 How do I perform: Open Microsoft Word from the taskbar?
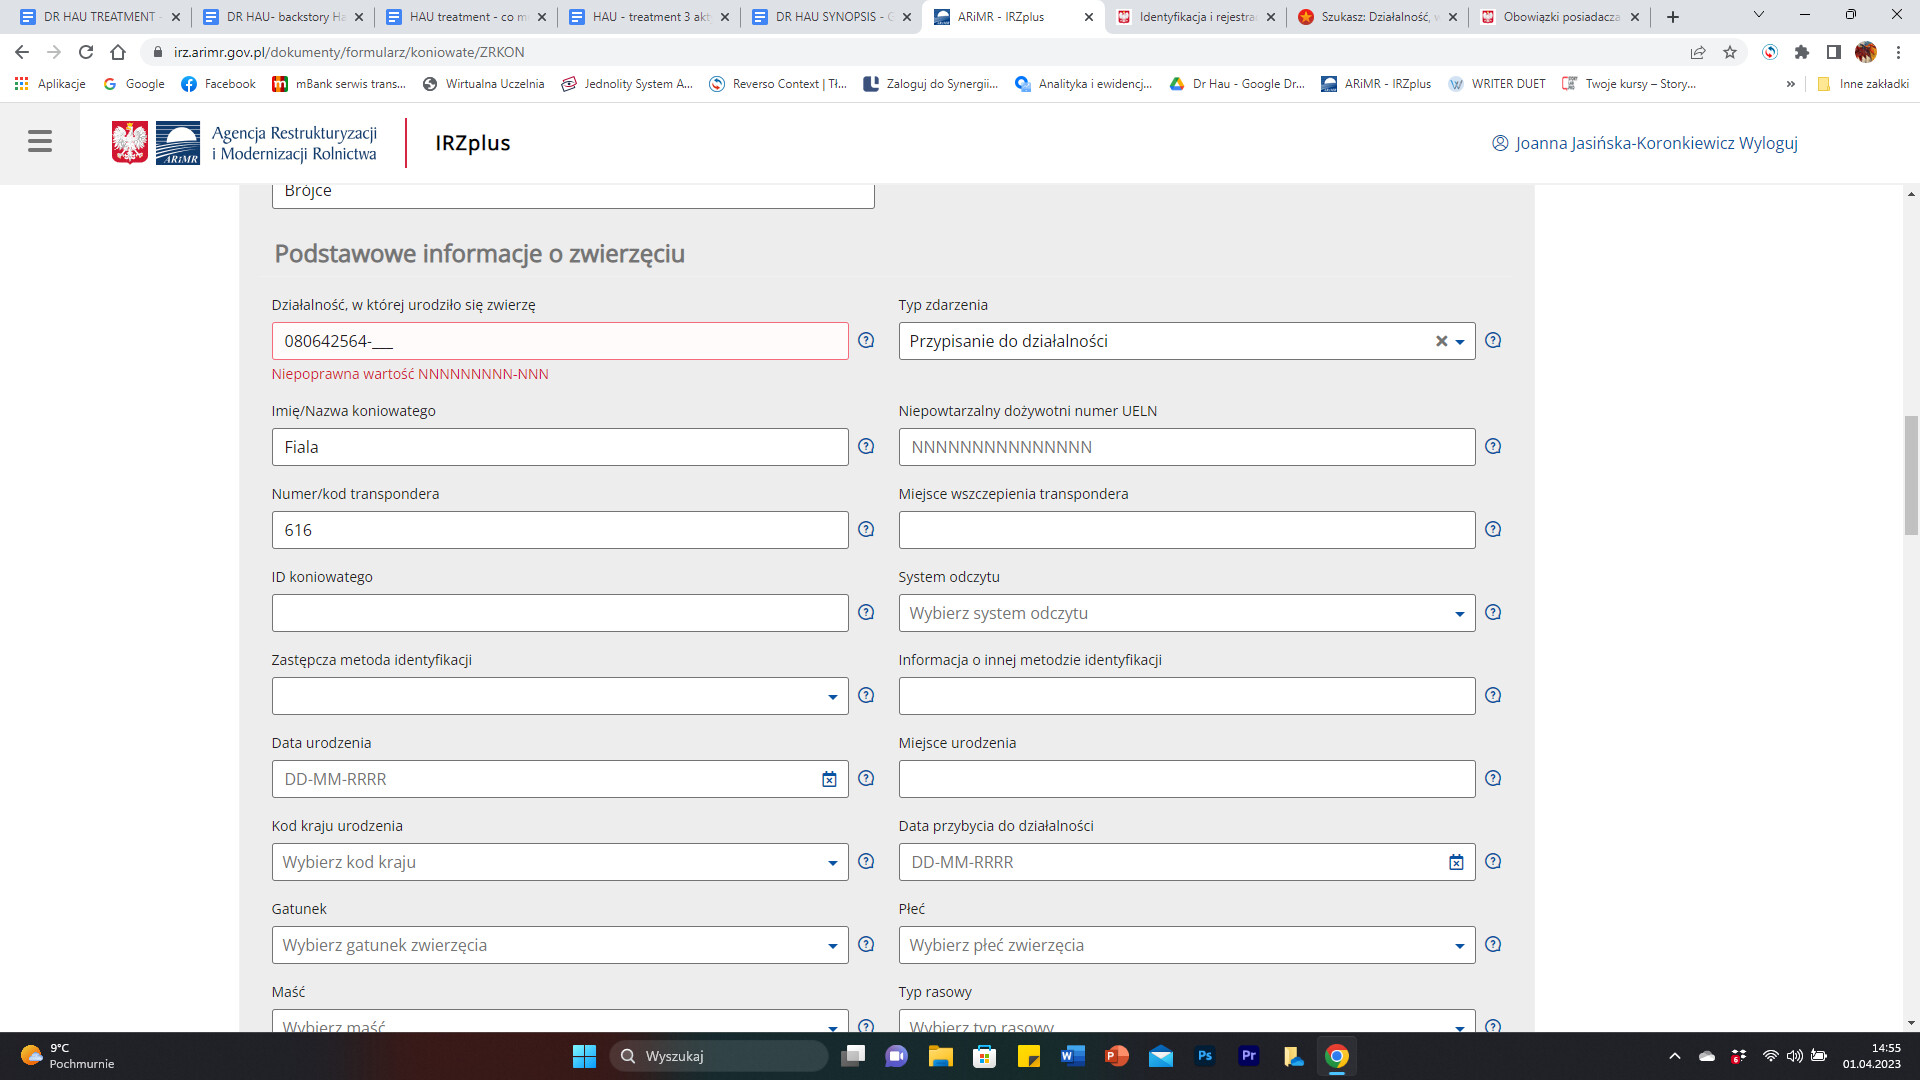click(1072, 1056)
